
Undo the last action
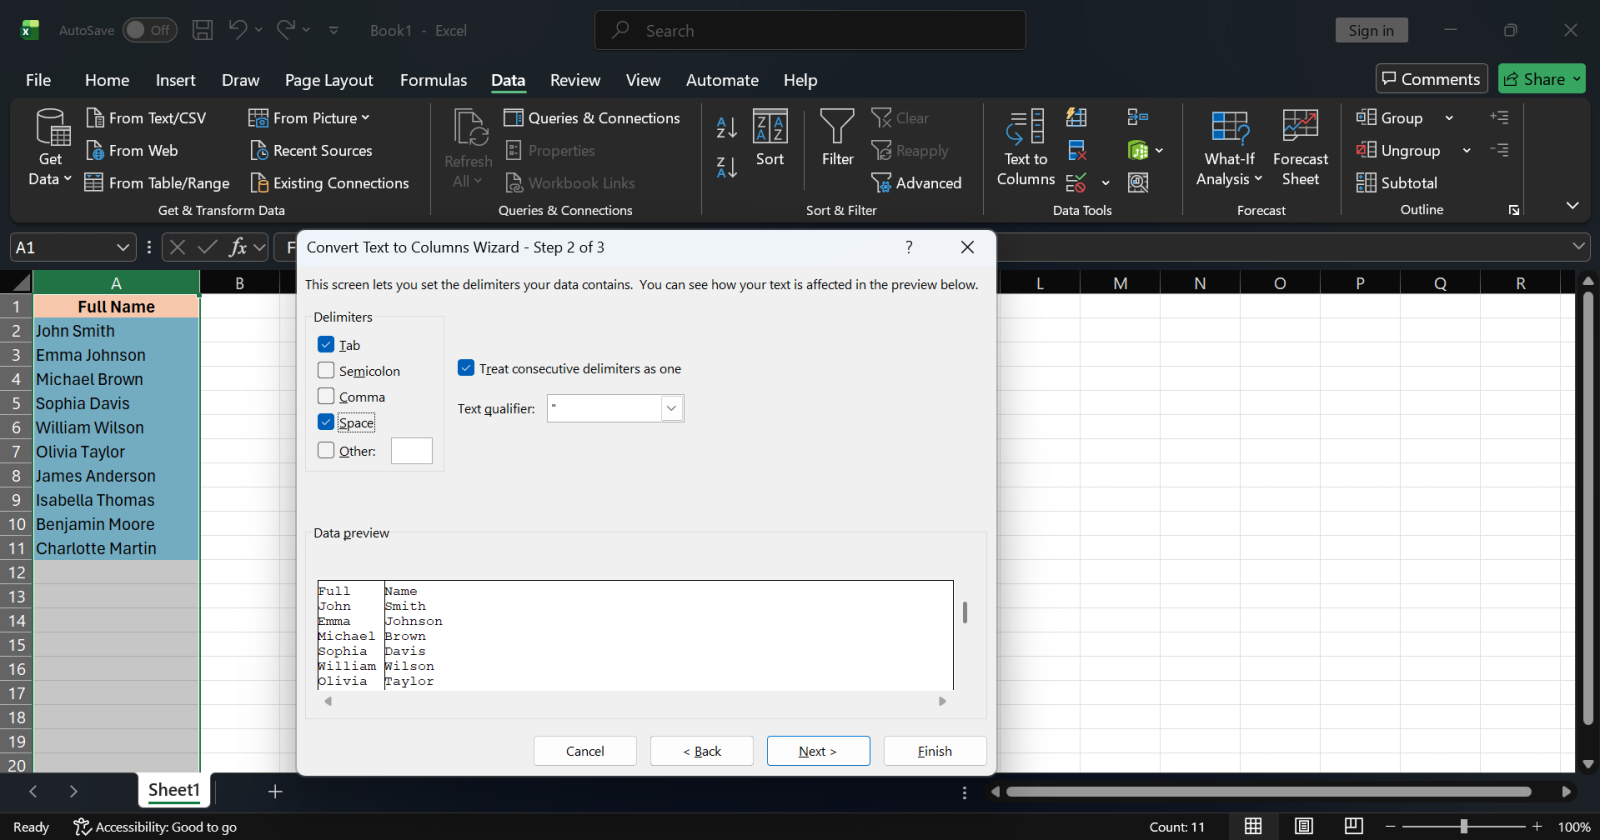[237, 30]
